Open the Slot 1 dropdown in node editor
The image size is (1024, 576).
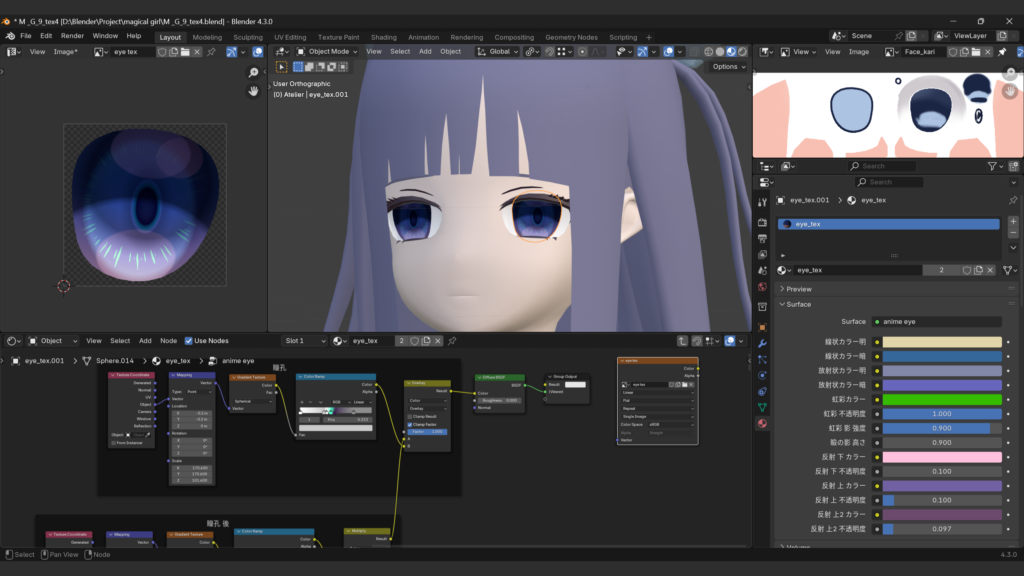tap(305, 341)
